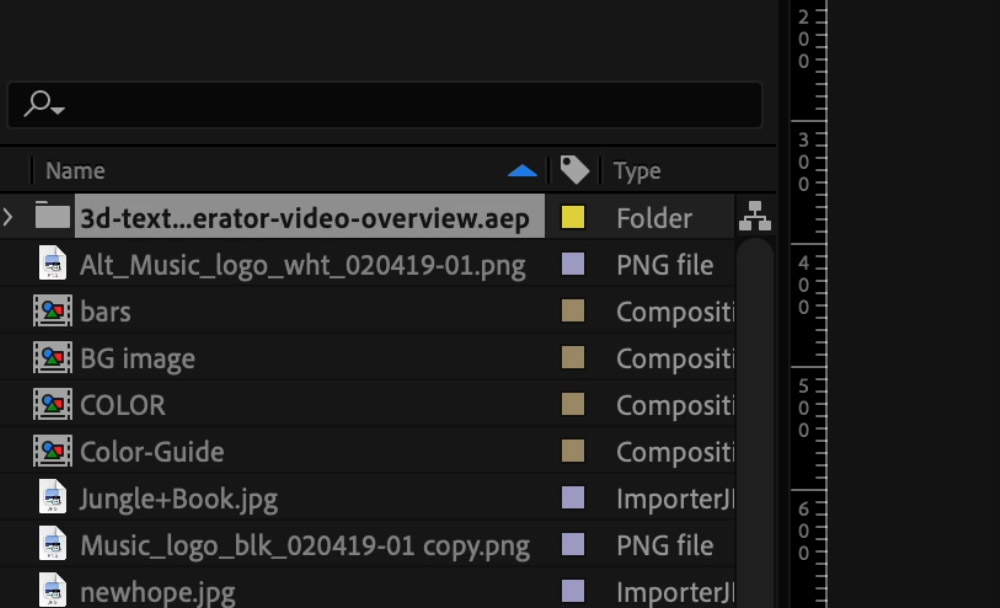1000x608 pixels.
Task: Open the Project Flowchart view icon
Action: [755, 217]
